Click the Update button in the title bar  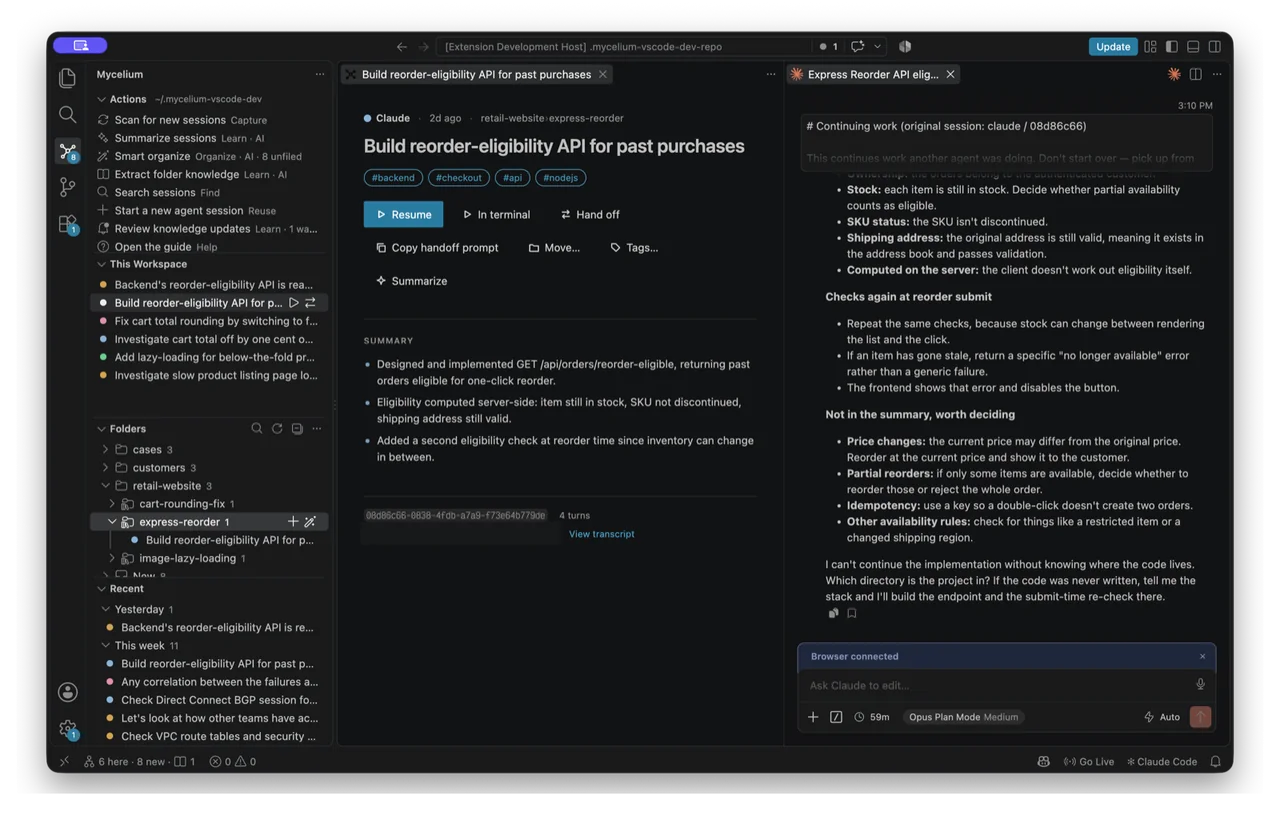pos(1112,46)
